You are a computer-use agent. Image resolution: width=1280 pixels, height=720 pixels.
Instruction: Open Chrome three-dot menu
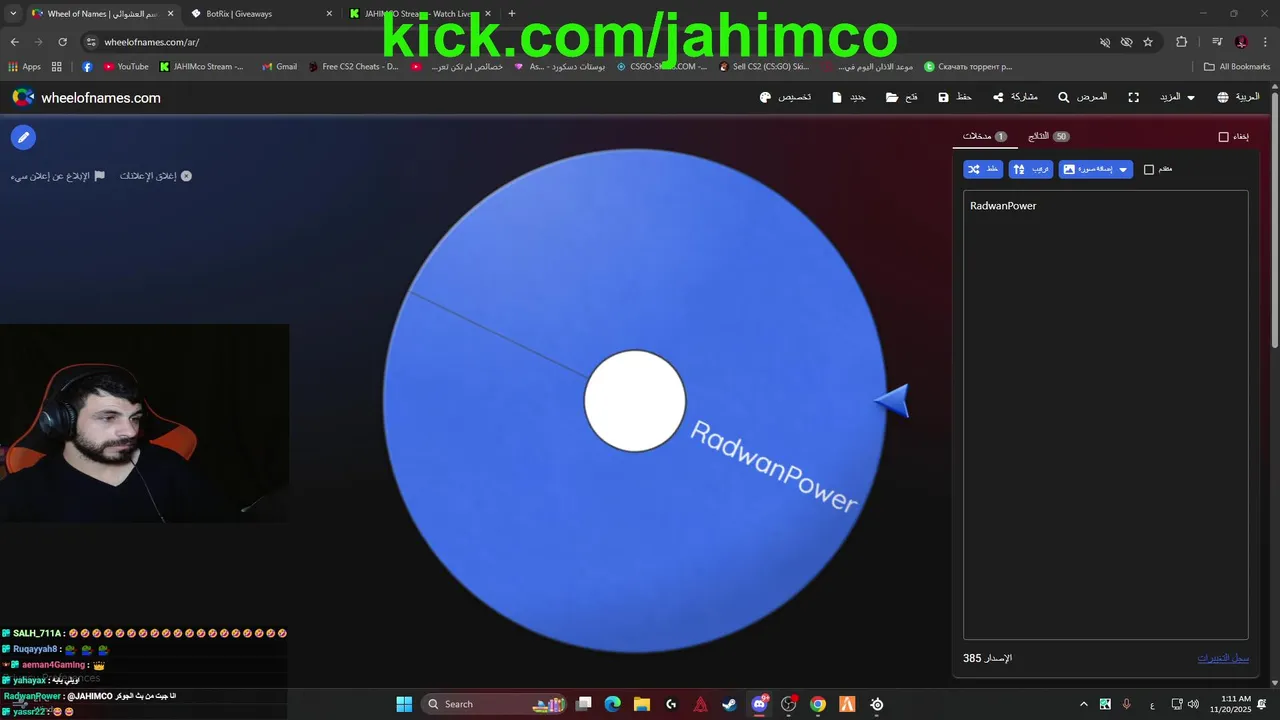point(1265,42)
